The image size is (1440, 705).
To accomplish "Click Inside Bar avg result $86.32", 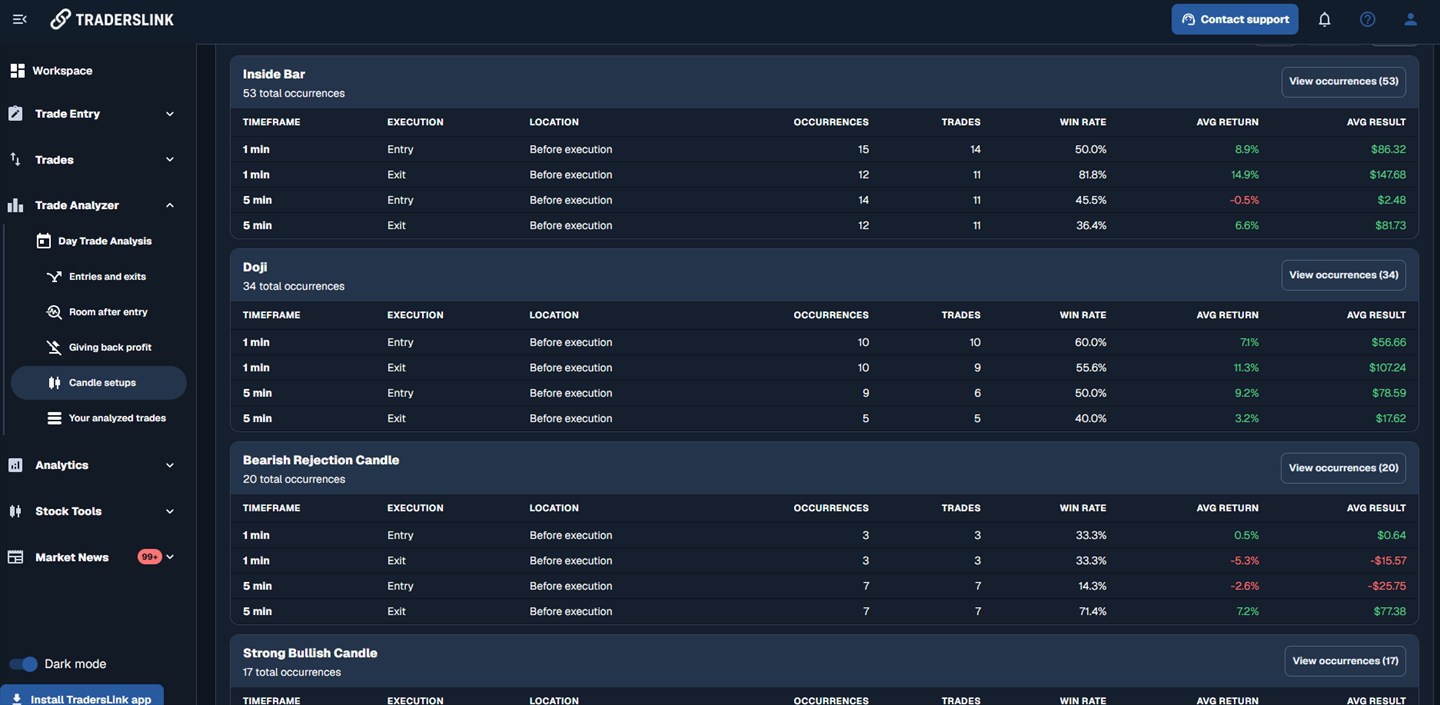I will point(1388,149).
